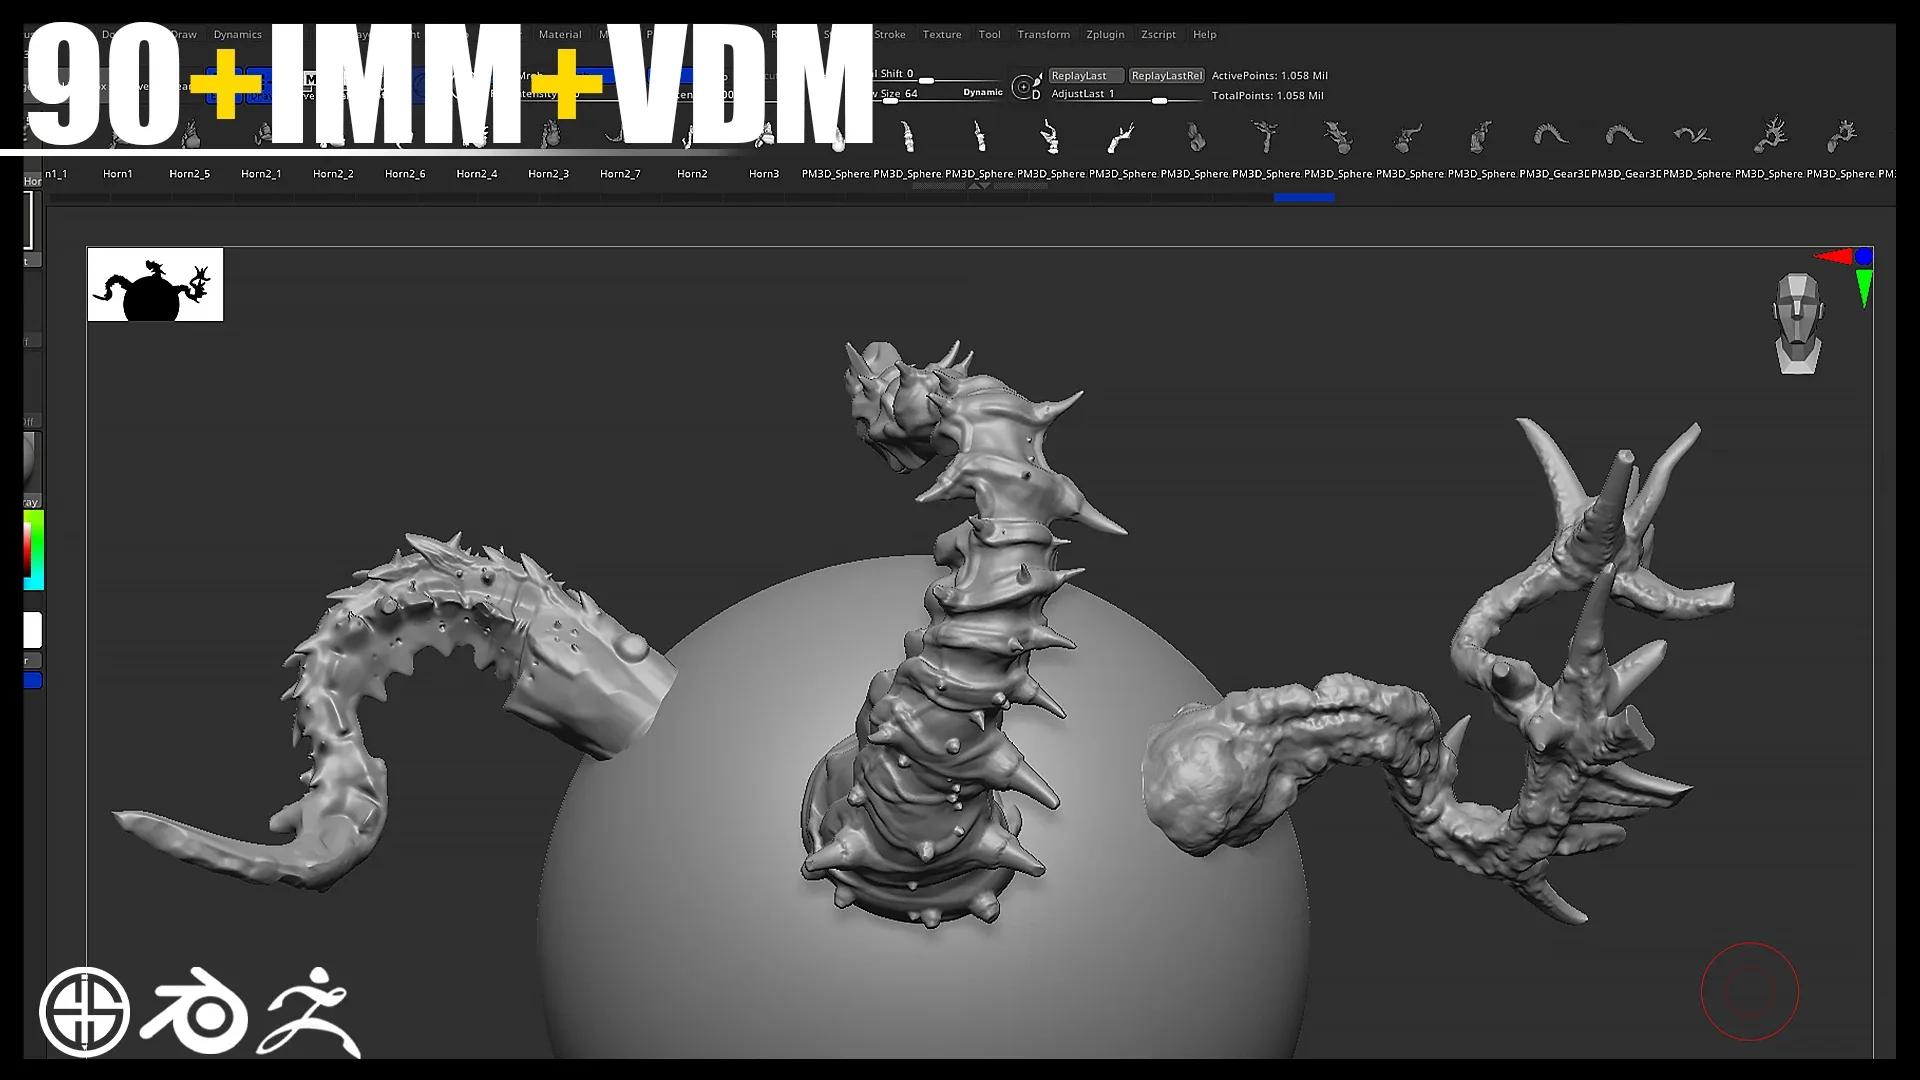Image resolution: width=1920 pixels, height=1080 pixels.
Task: Select the Horn2_6 brush
Action: (x=405, y=174)
